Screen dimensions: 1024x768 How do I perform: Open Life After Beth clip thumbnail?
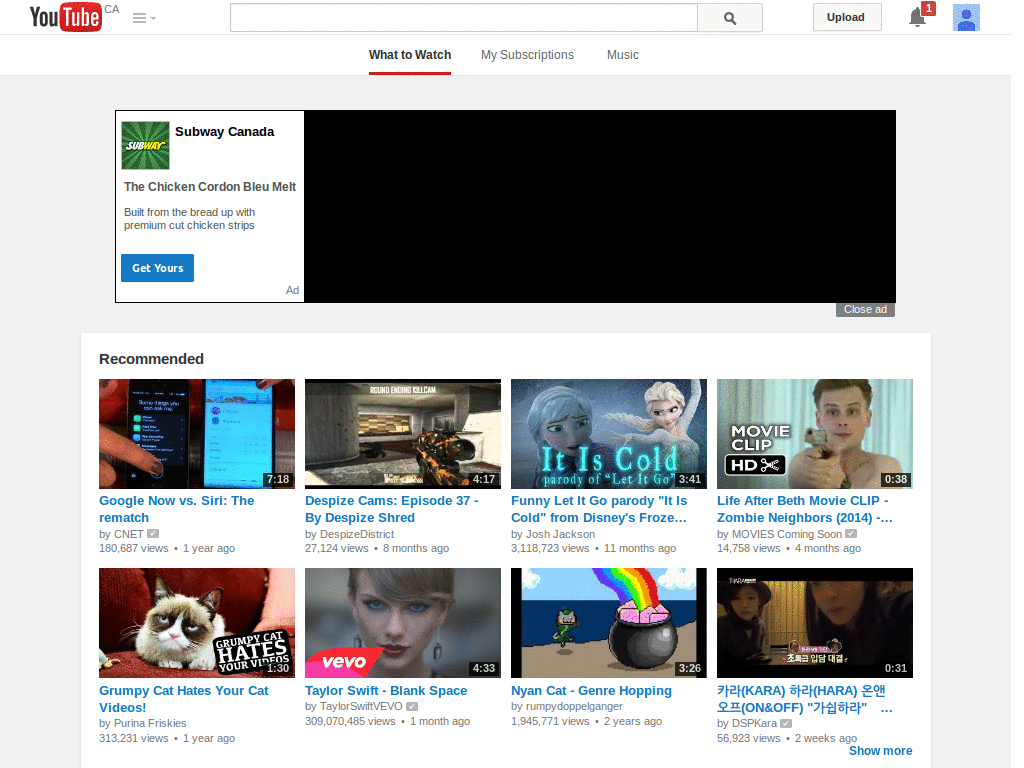pos(815,434)
